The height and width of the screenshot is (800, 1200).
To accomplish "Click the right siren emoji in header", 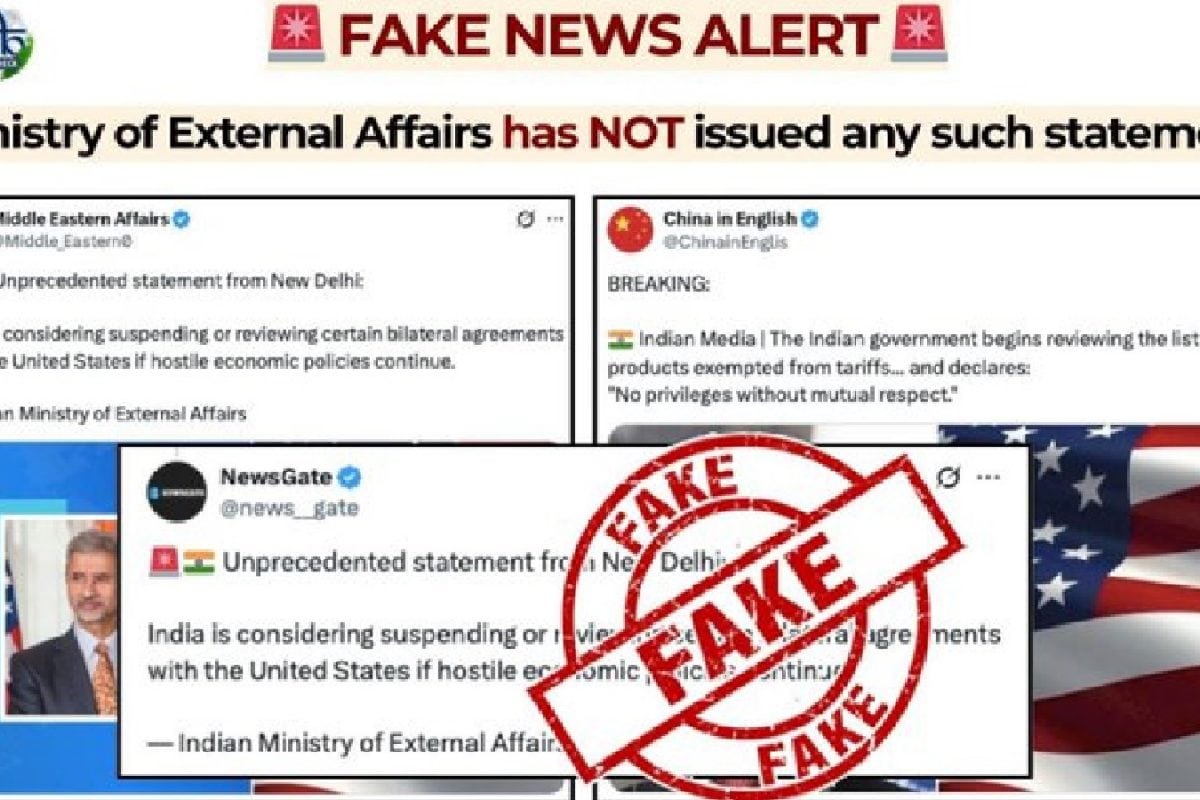I will tap(918, 34).
